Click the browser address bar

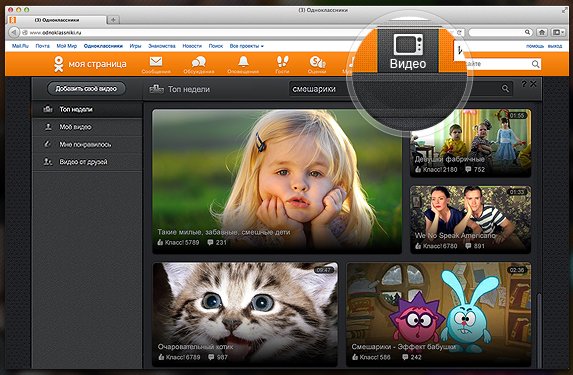point(238,33)
